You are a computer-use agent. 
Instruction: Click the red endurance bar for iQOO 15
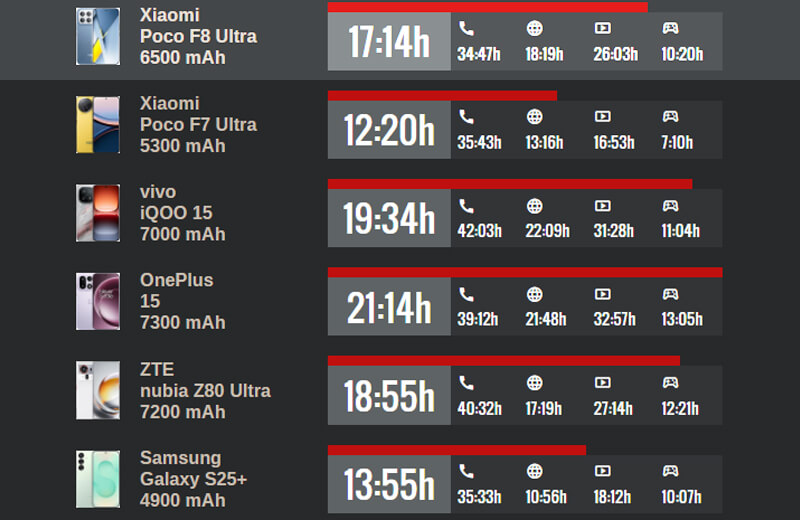[509, 184]
